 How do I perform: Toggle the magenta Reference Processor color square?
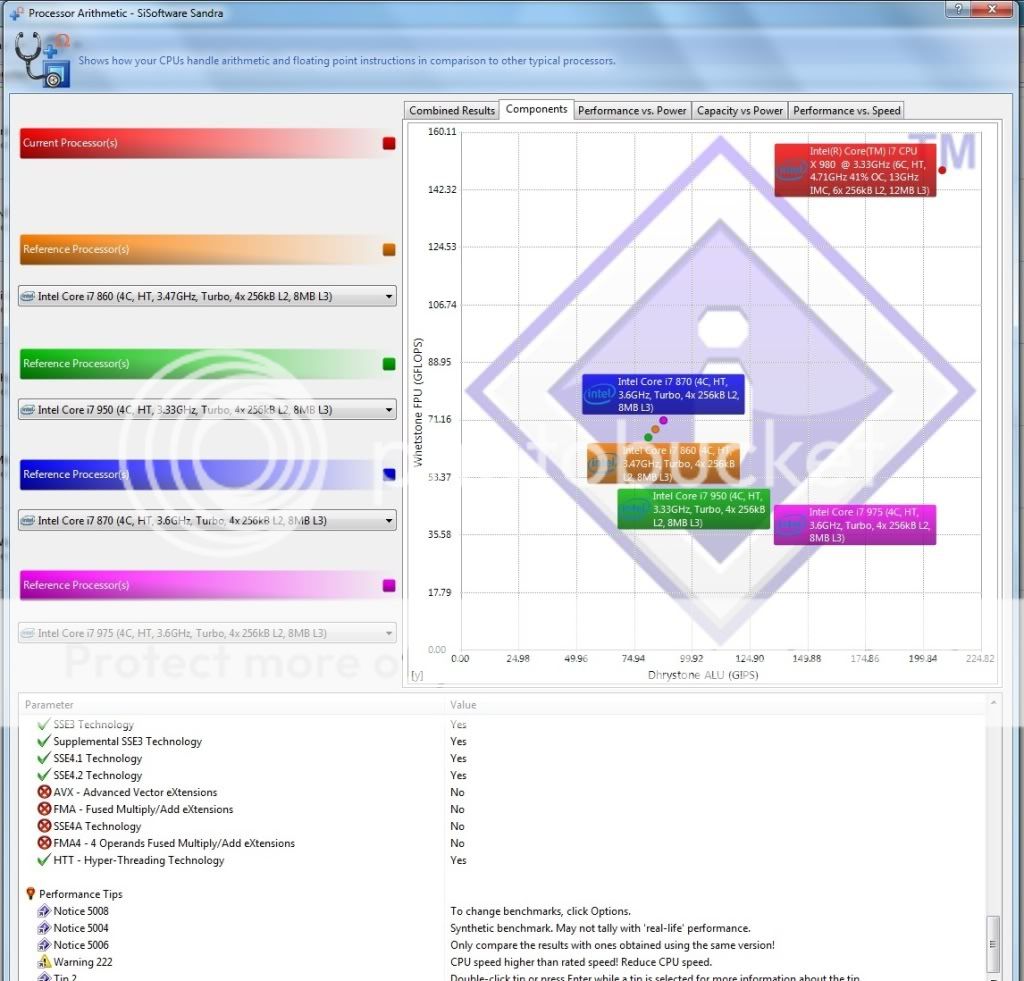389,585
